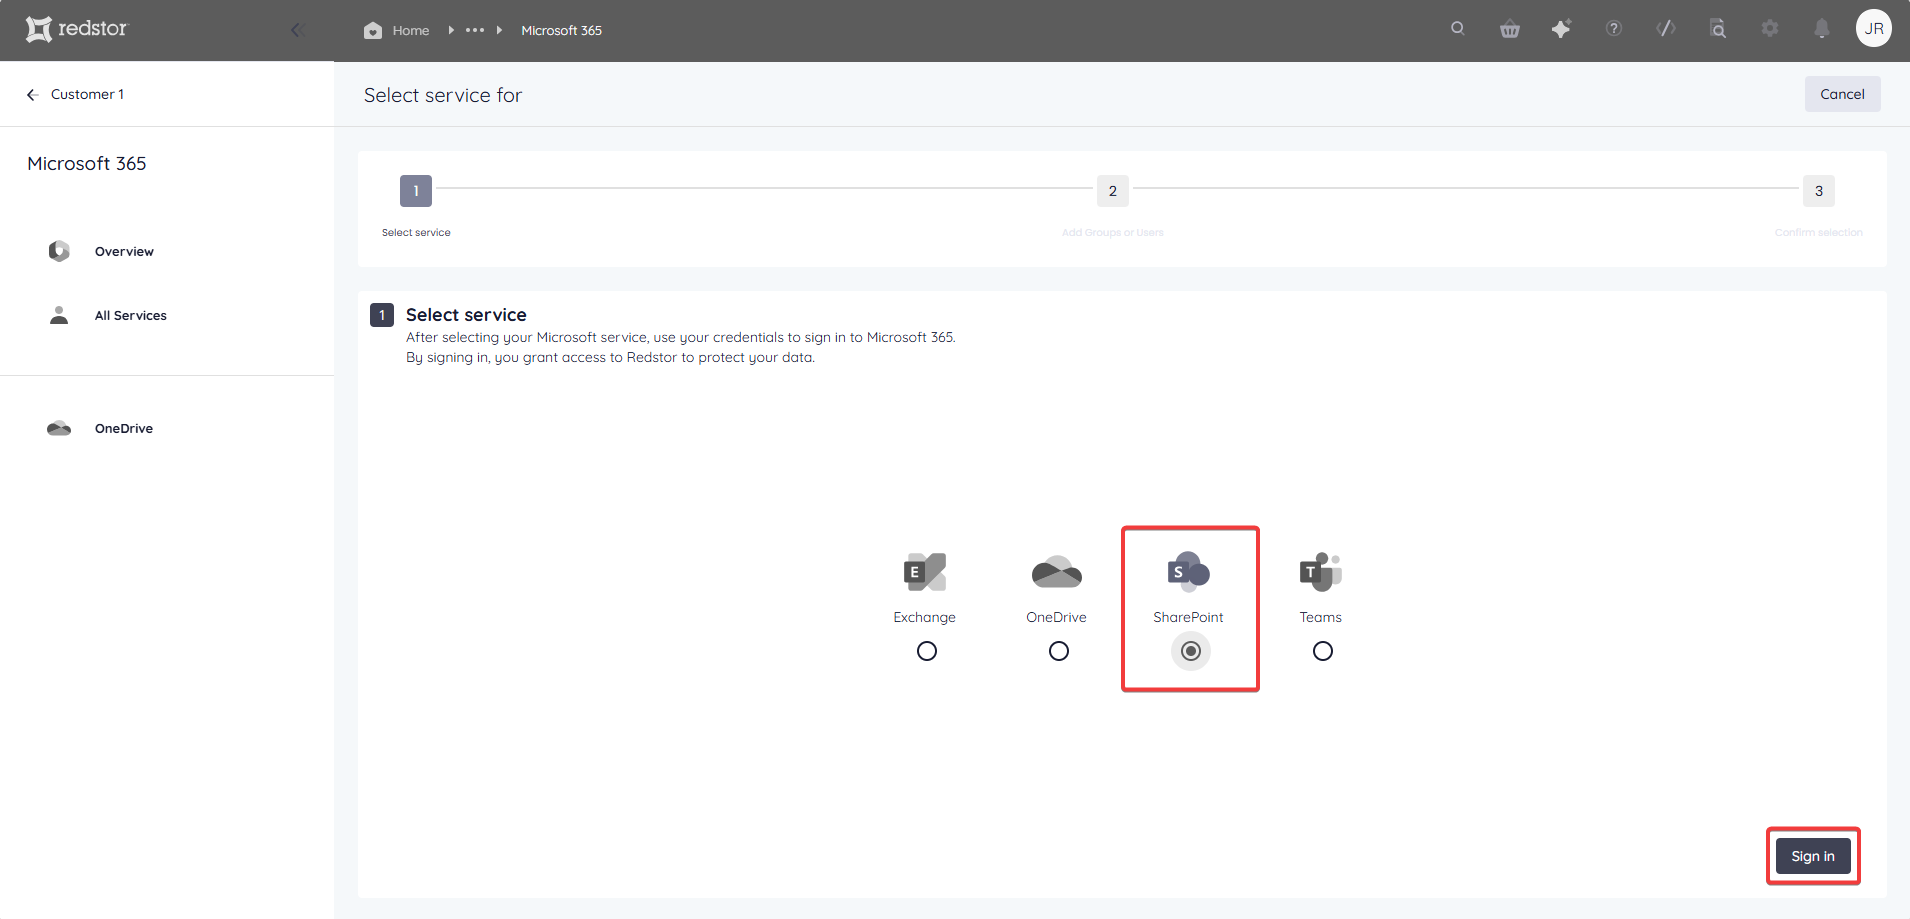Open notifications bell icon
This screenshot has height=919, width=1910.
point(1822,29)
